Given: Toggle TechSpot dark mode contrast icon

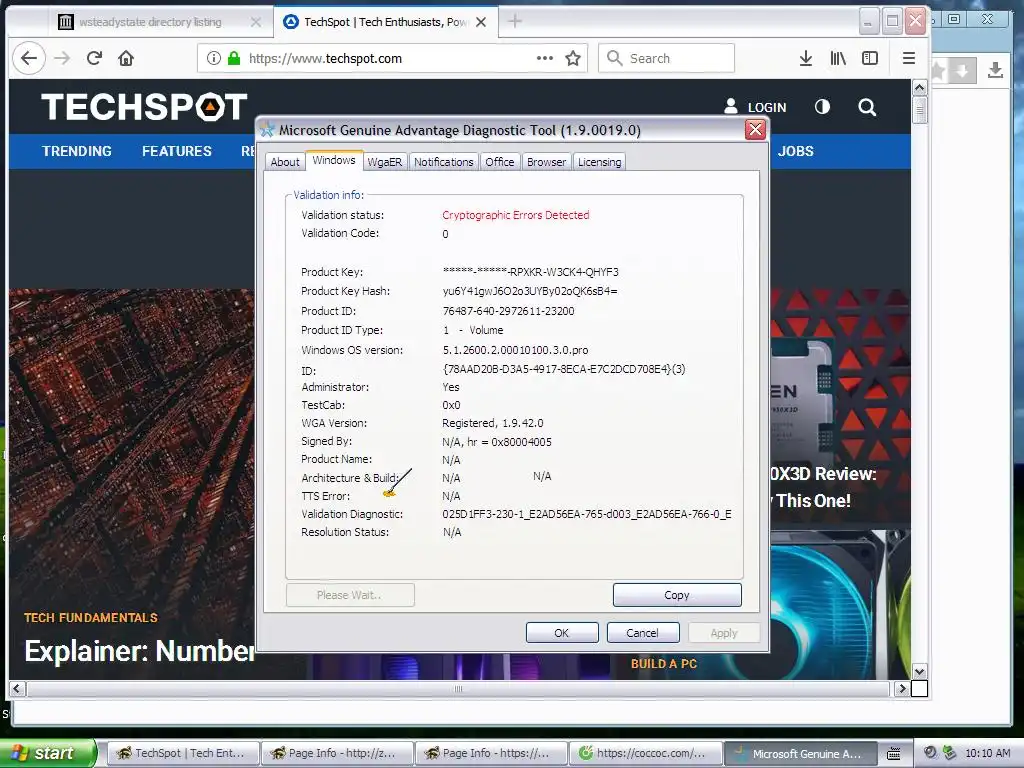Looking at the screenshot, I should point(822,106).
